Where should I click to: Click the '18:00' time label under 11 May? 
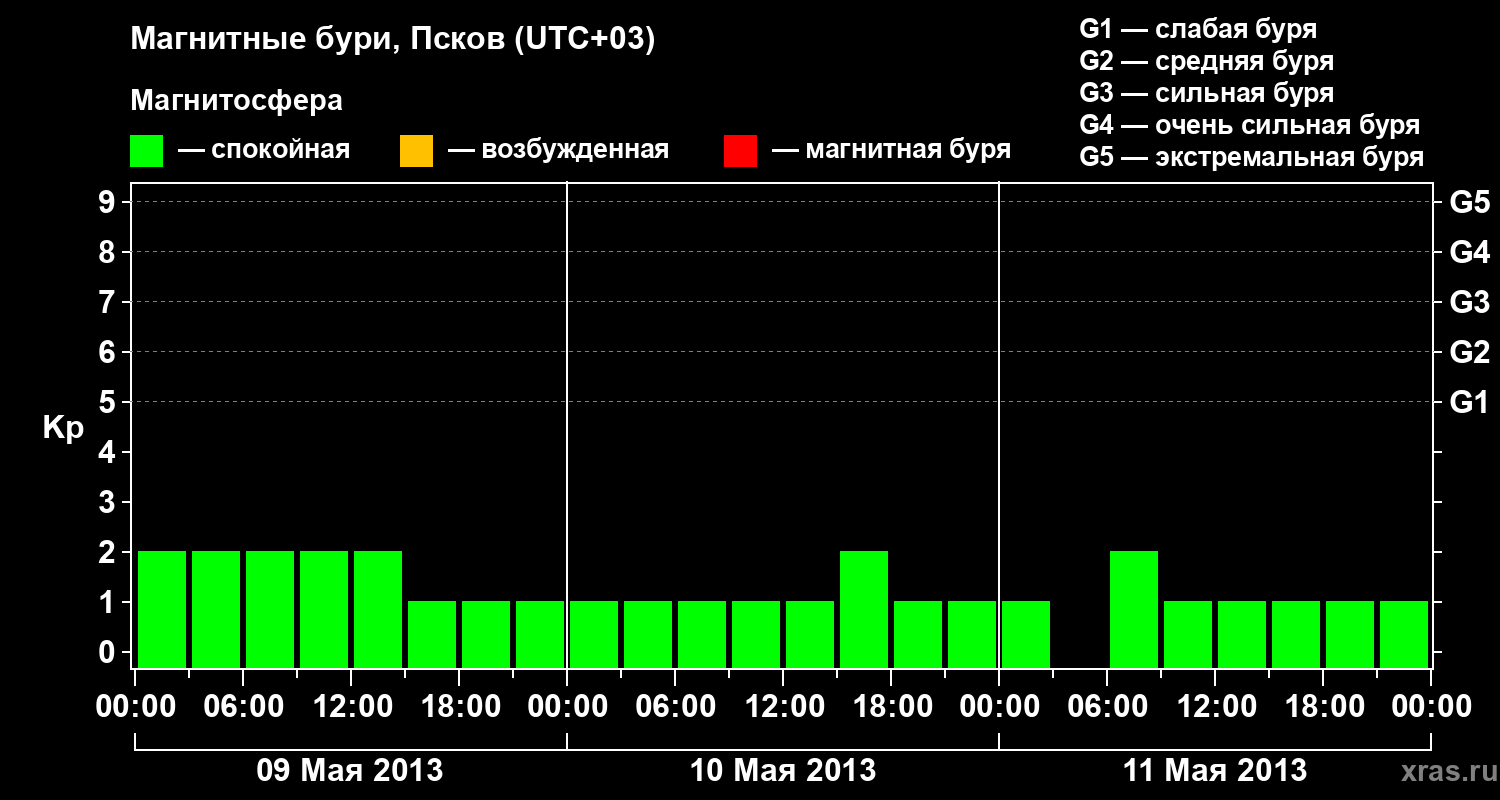point(1323,707)
